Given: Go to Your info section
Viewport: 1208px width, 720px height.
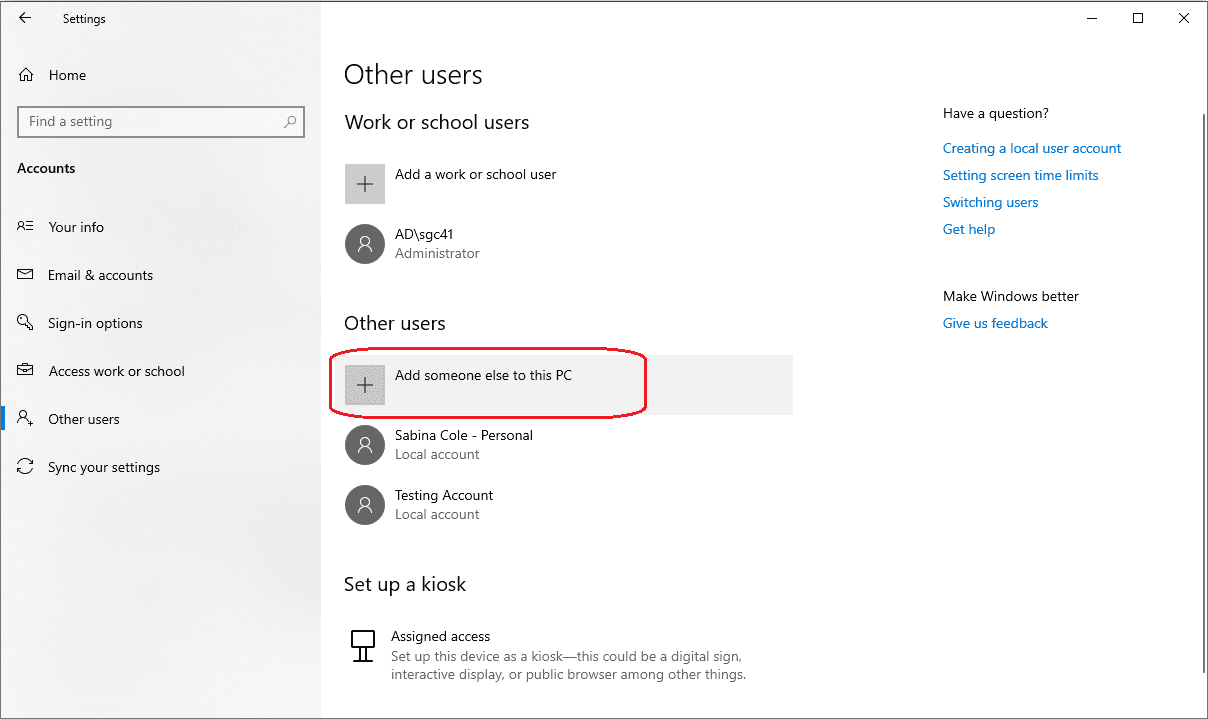Looking at the screenshot, I should (76, 227).
